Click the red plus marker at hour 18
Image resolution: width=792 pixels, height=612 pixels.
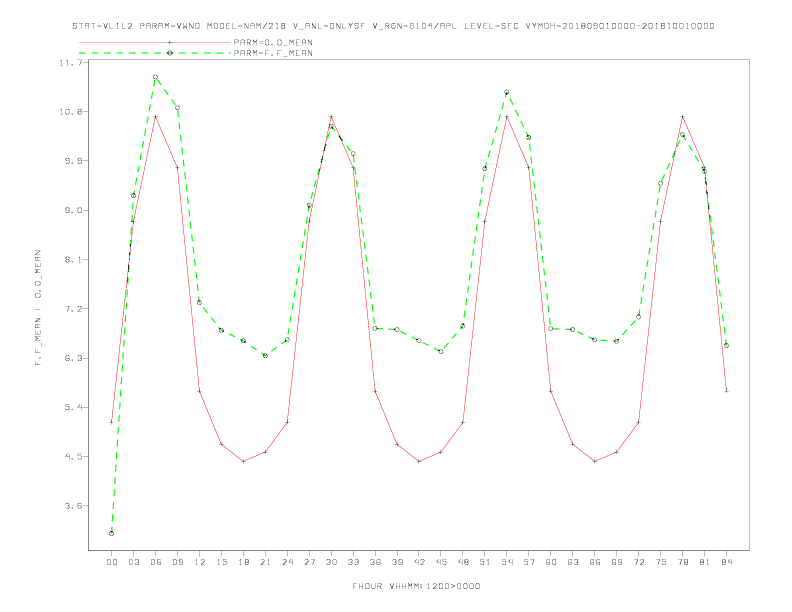click(243, 461)
